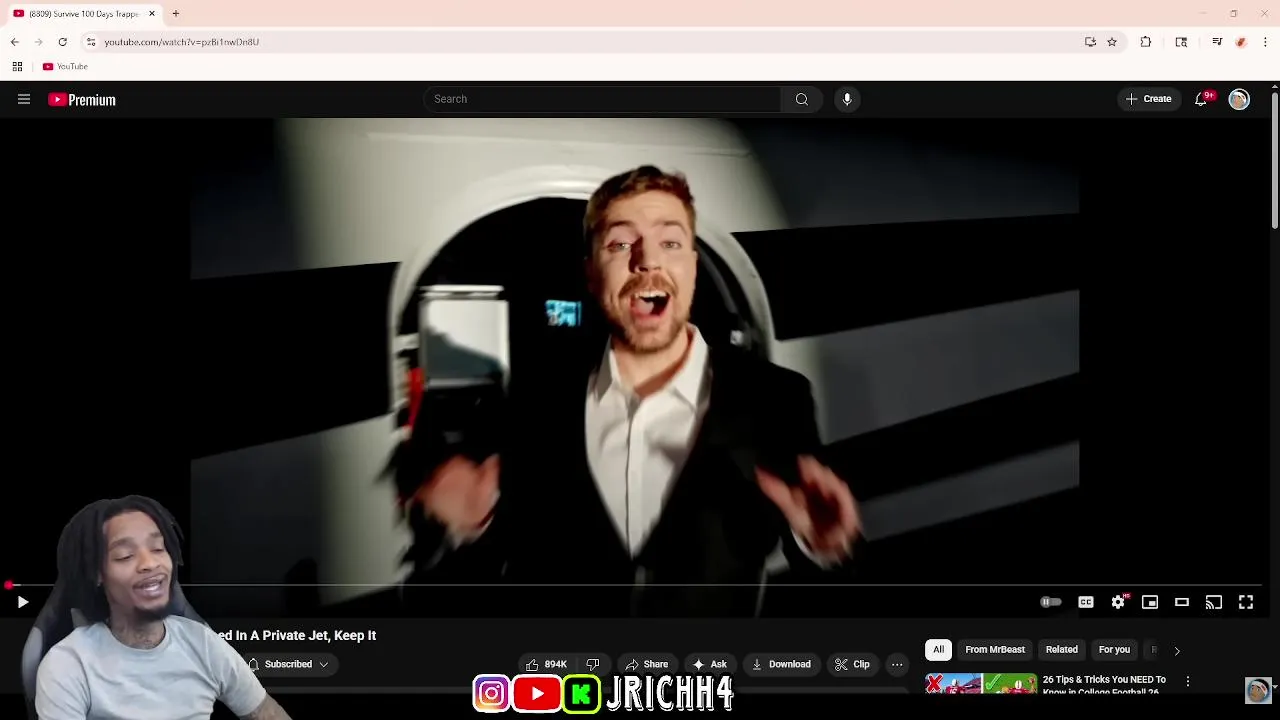Click the youtube.com address bar URL

(x=182, y=42)
